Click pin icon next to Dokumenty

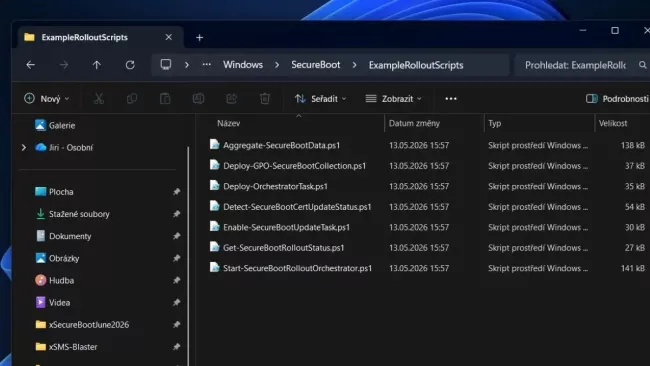[x=177, y=236]
